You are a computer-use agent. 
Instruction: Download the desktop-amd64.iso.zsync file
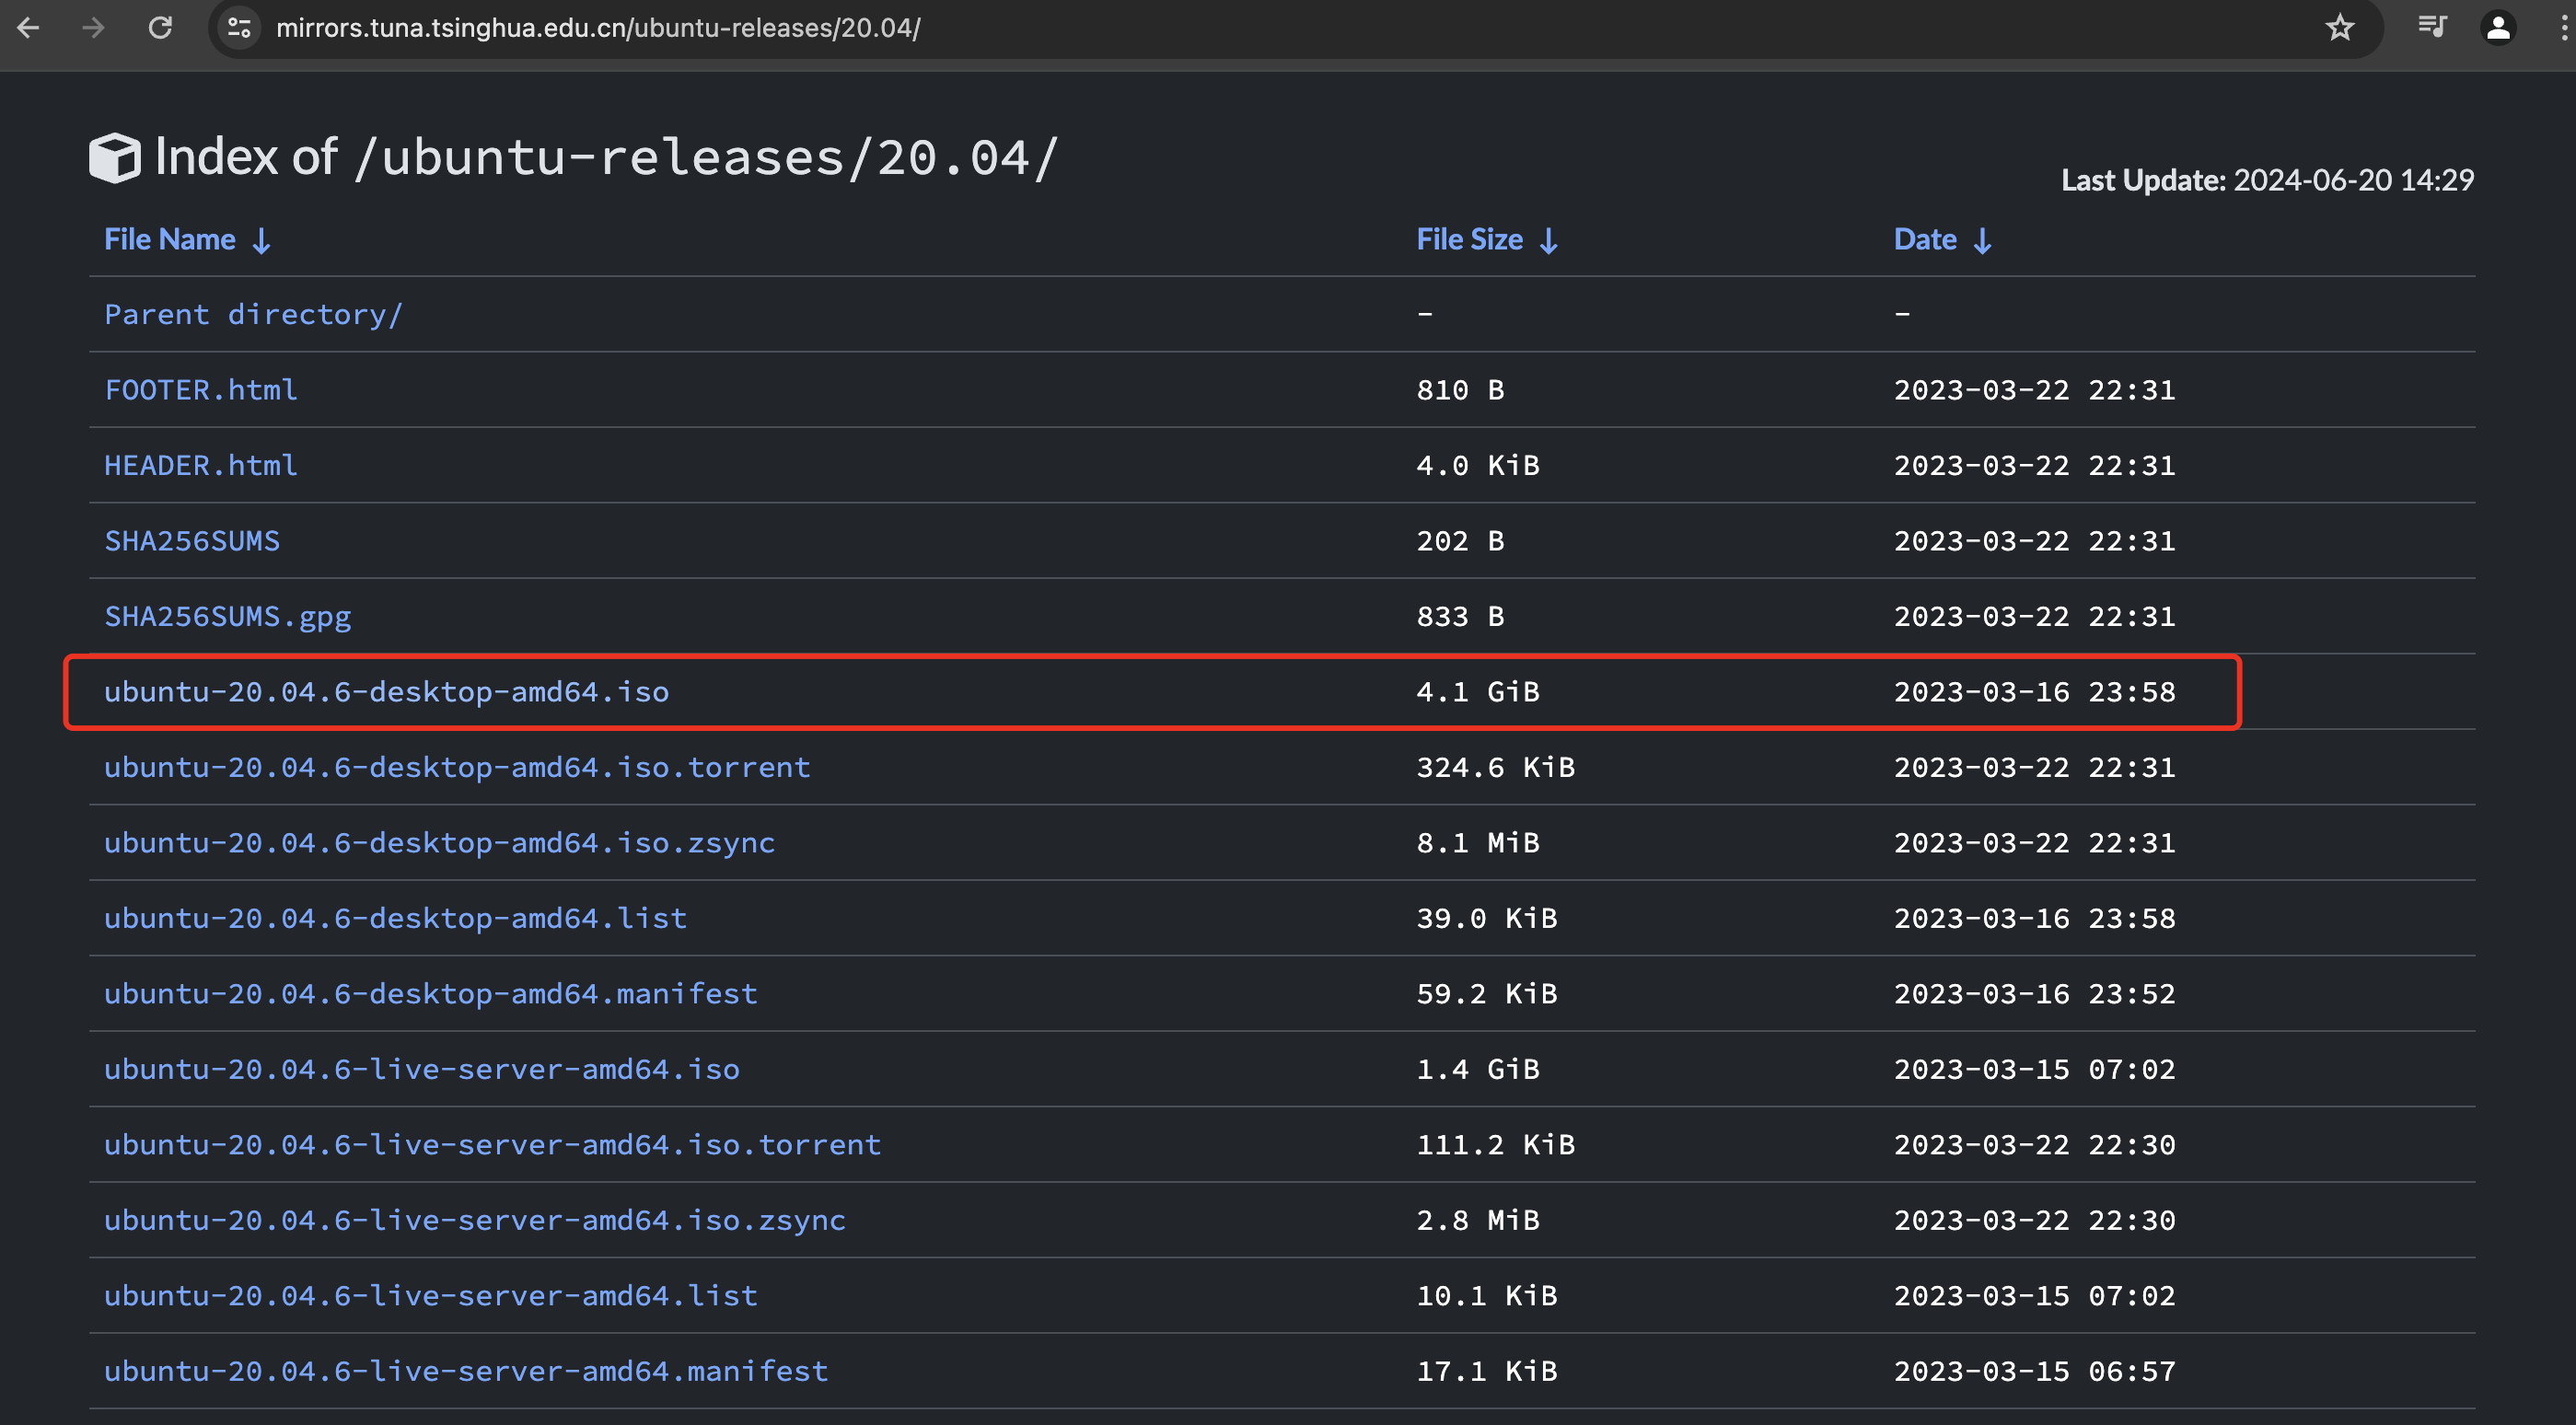pos(440,843)
